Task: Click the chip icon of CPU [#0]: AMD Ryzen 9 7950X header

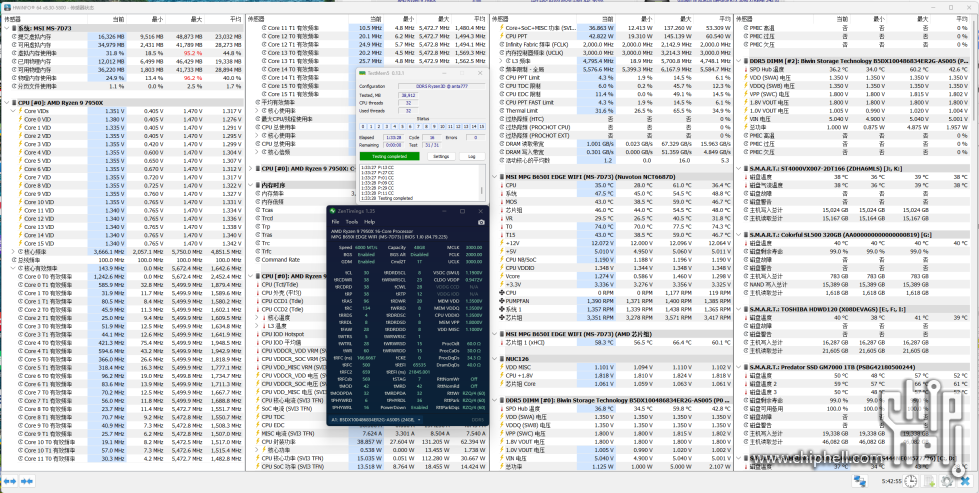Action: pos(14,102)
